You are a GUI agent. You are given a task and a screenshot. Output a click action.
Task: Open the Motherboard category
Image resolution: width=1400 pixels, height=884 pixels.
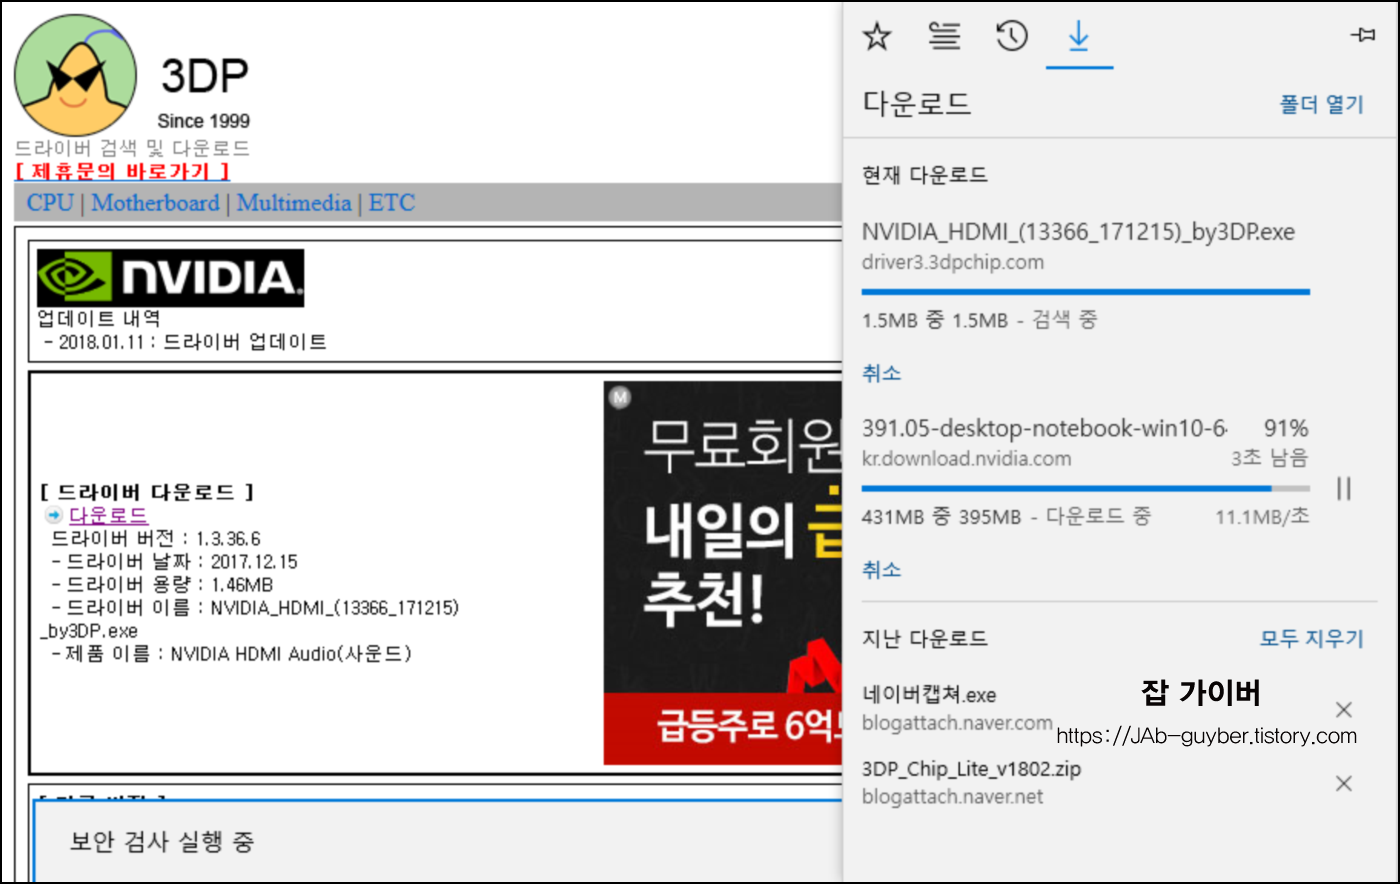[155, 203]
